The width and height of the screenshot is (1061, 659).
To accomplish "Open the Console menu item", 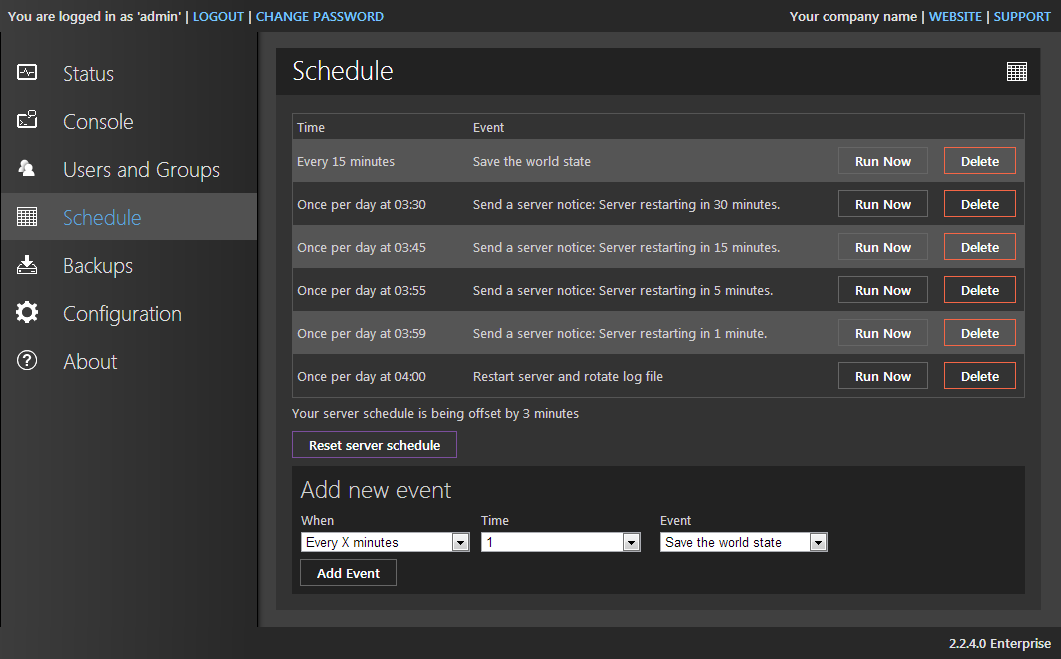I will (x=98, y=122).
